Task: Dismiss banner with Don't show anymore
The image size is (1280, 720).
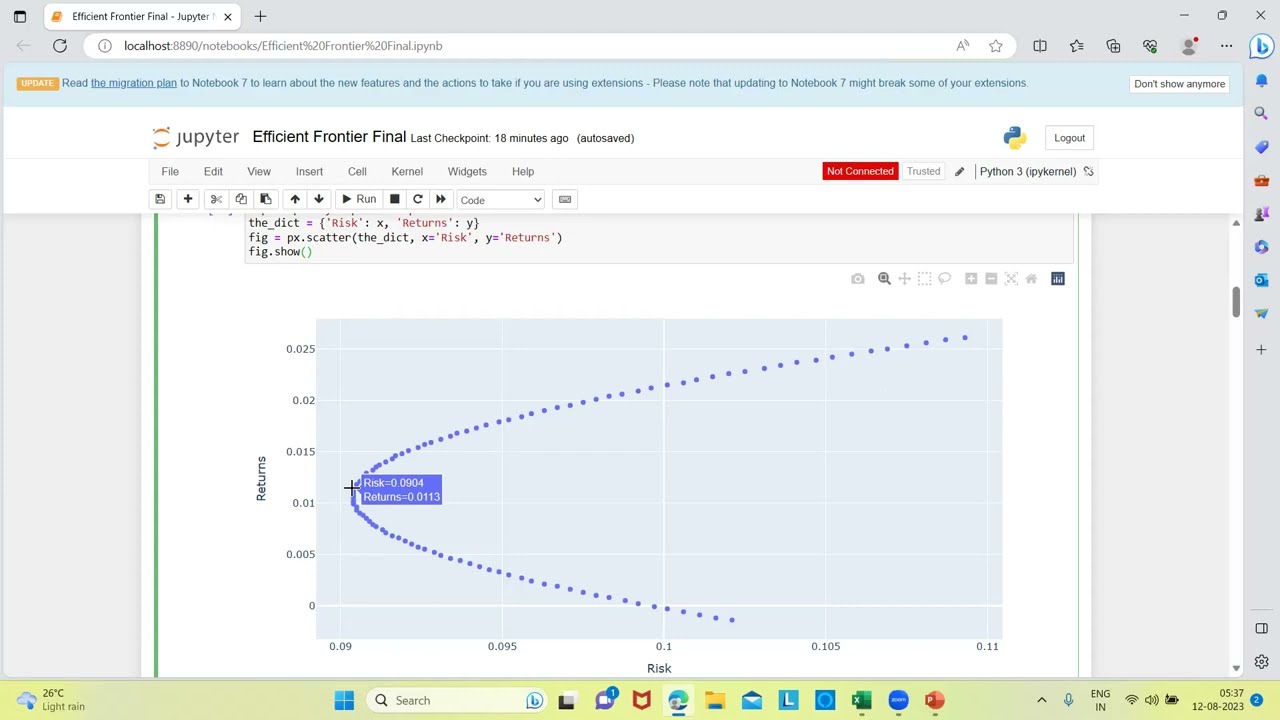Action: [1179, 83]
